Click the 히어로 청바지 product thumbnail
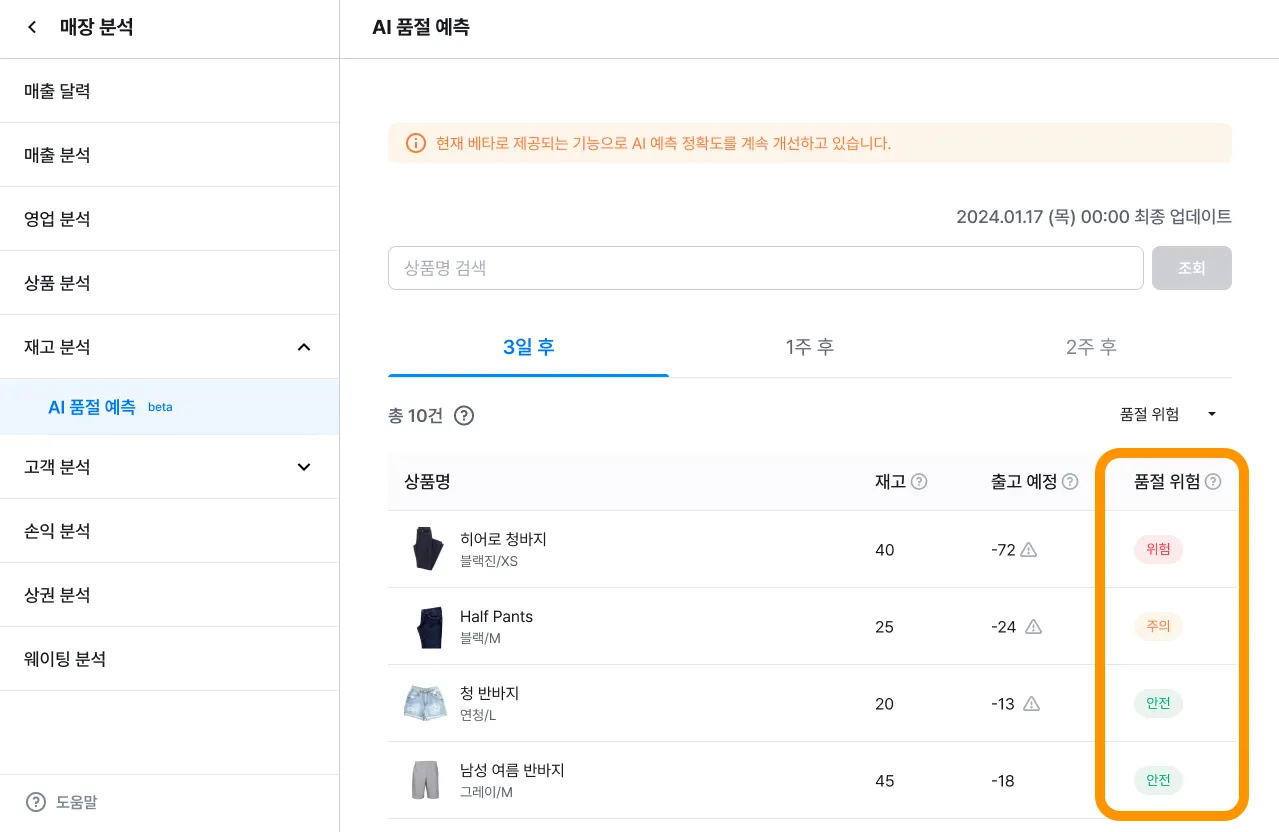1279x832 pixels. click(x=427, y=549)
